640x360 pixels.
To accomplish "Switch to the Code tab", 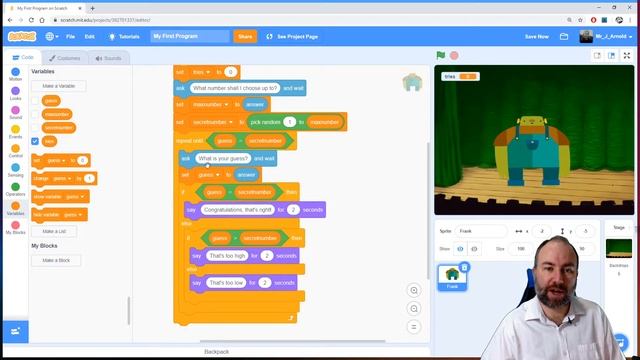I will (22, 58).
